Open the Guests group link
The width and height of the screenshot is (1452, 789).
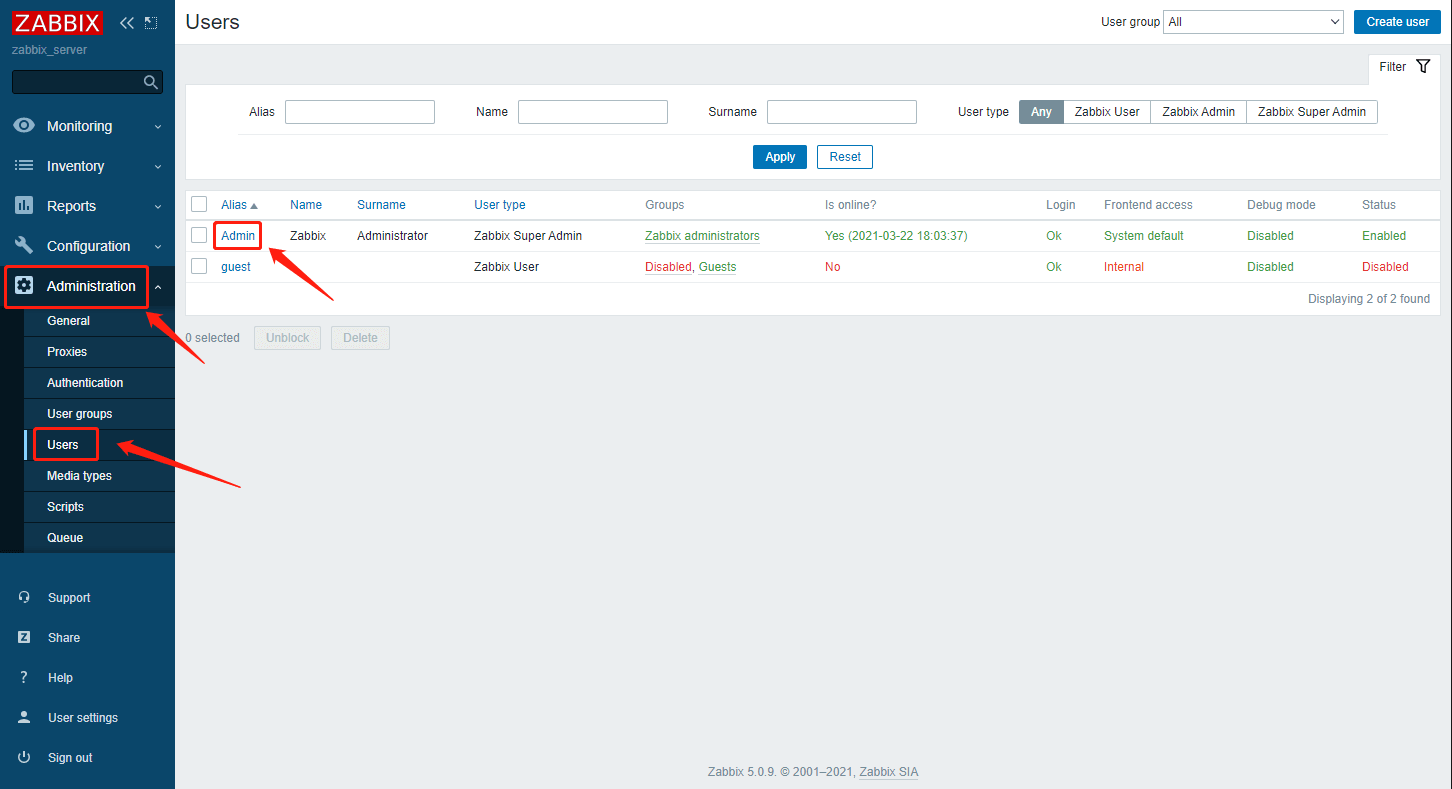pyautogui.click(x=717, y=267)
